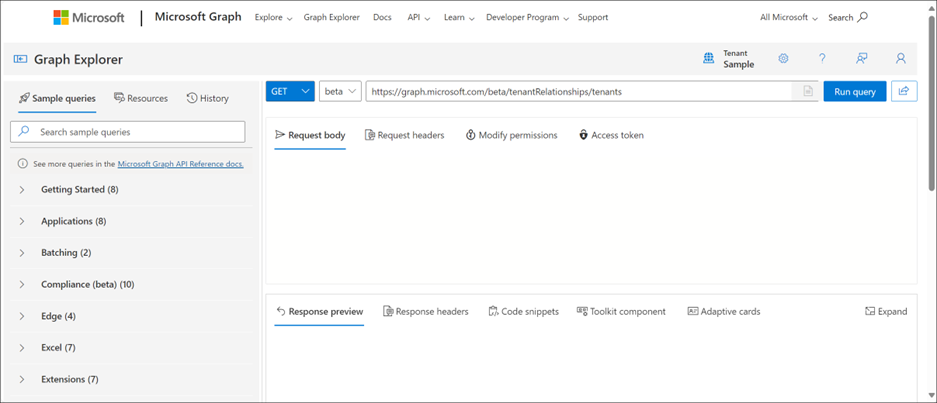Select the Code snippets tab
This screenshot has height=403, width=937.
[x=523, y=312]
